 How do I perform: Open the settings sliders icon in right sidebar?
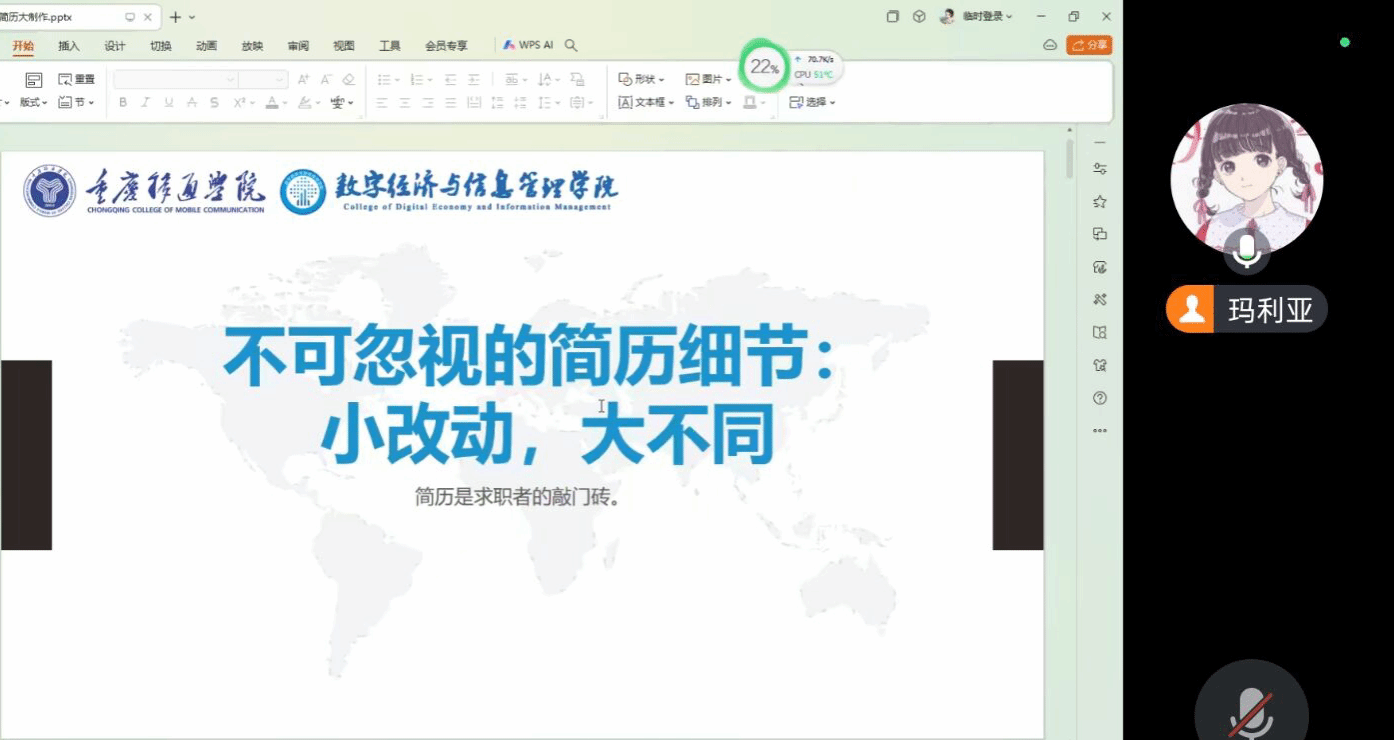point(1100,169)
